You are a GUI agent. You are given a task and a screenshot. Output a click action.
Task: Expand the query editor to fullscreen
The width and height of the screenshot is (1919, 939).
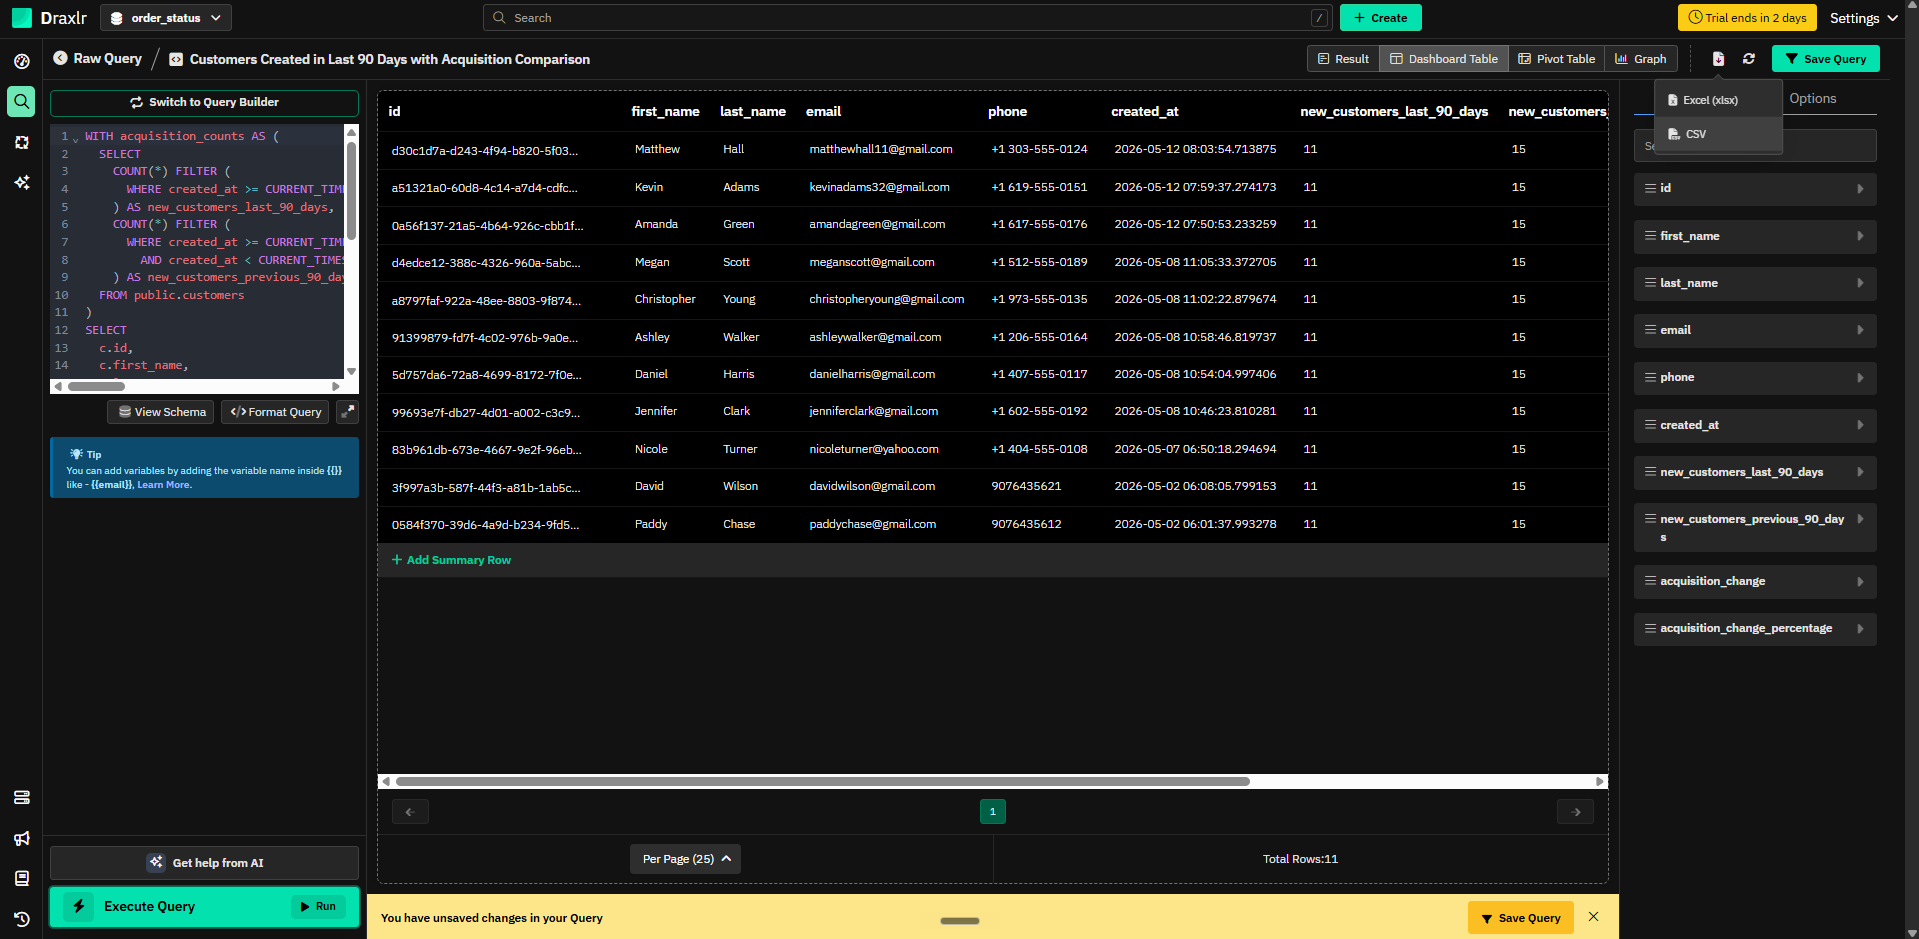[347, 411]
